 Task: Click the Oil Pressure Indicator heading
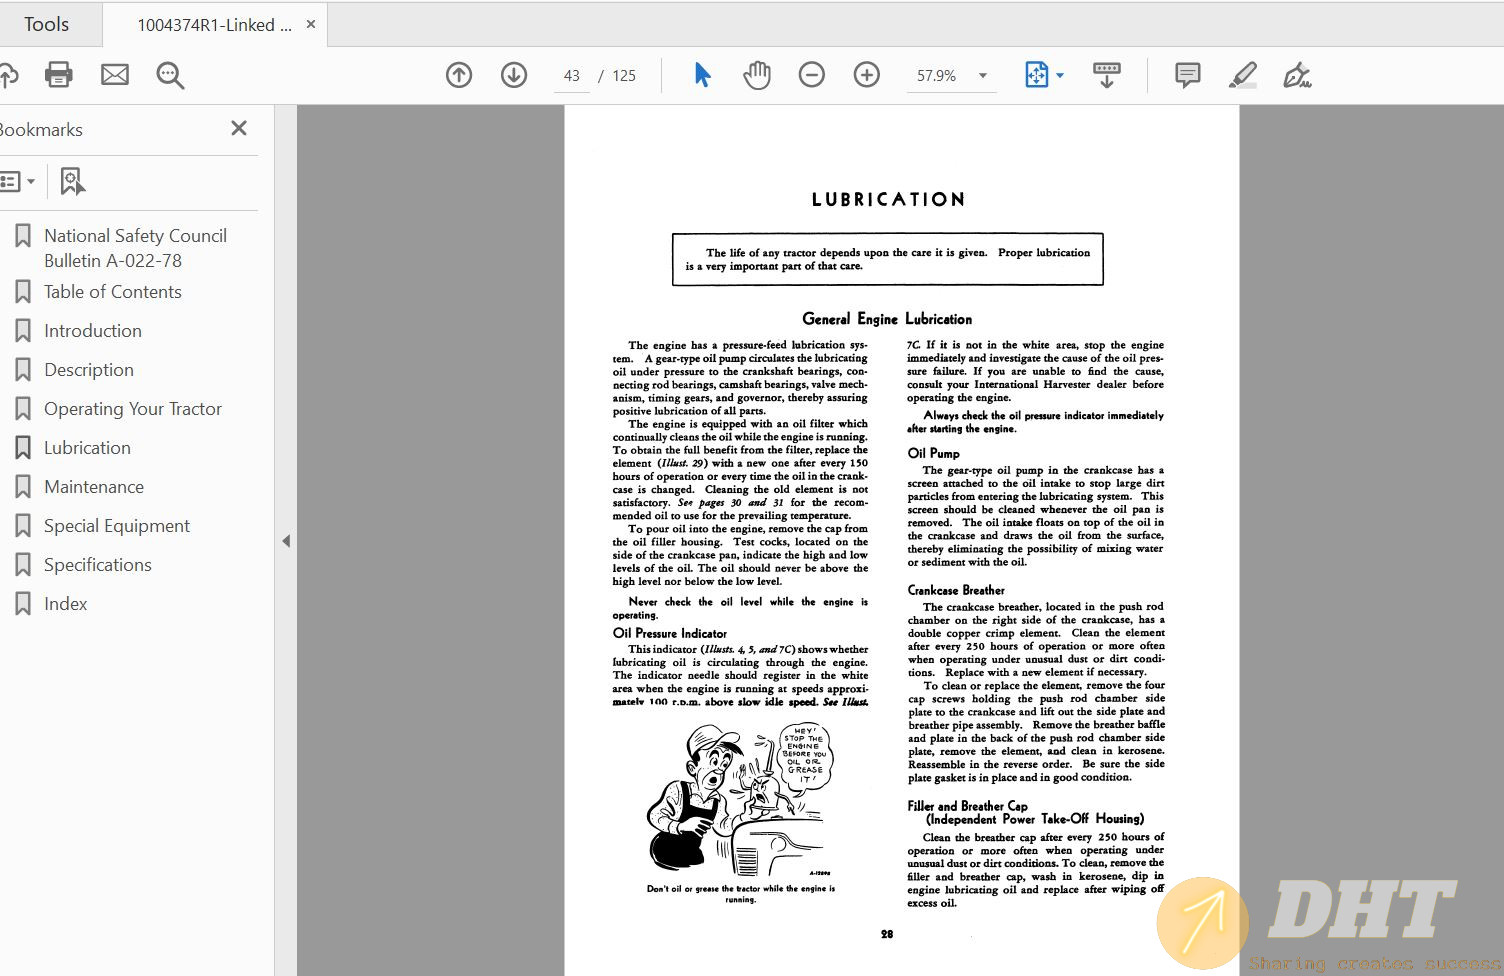pos(670,633)
